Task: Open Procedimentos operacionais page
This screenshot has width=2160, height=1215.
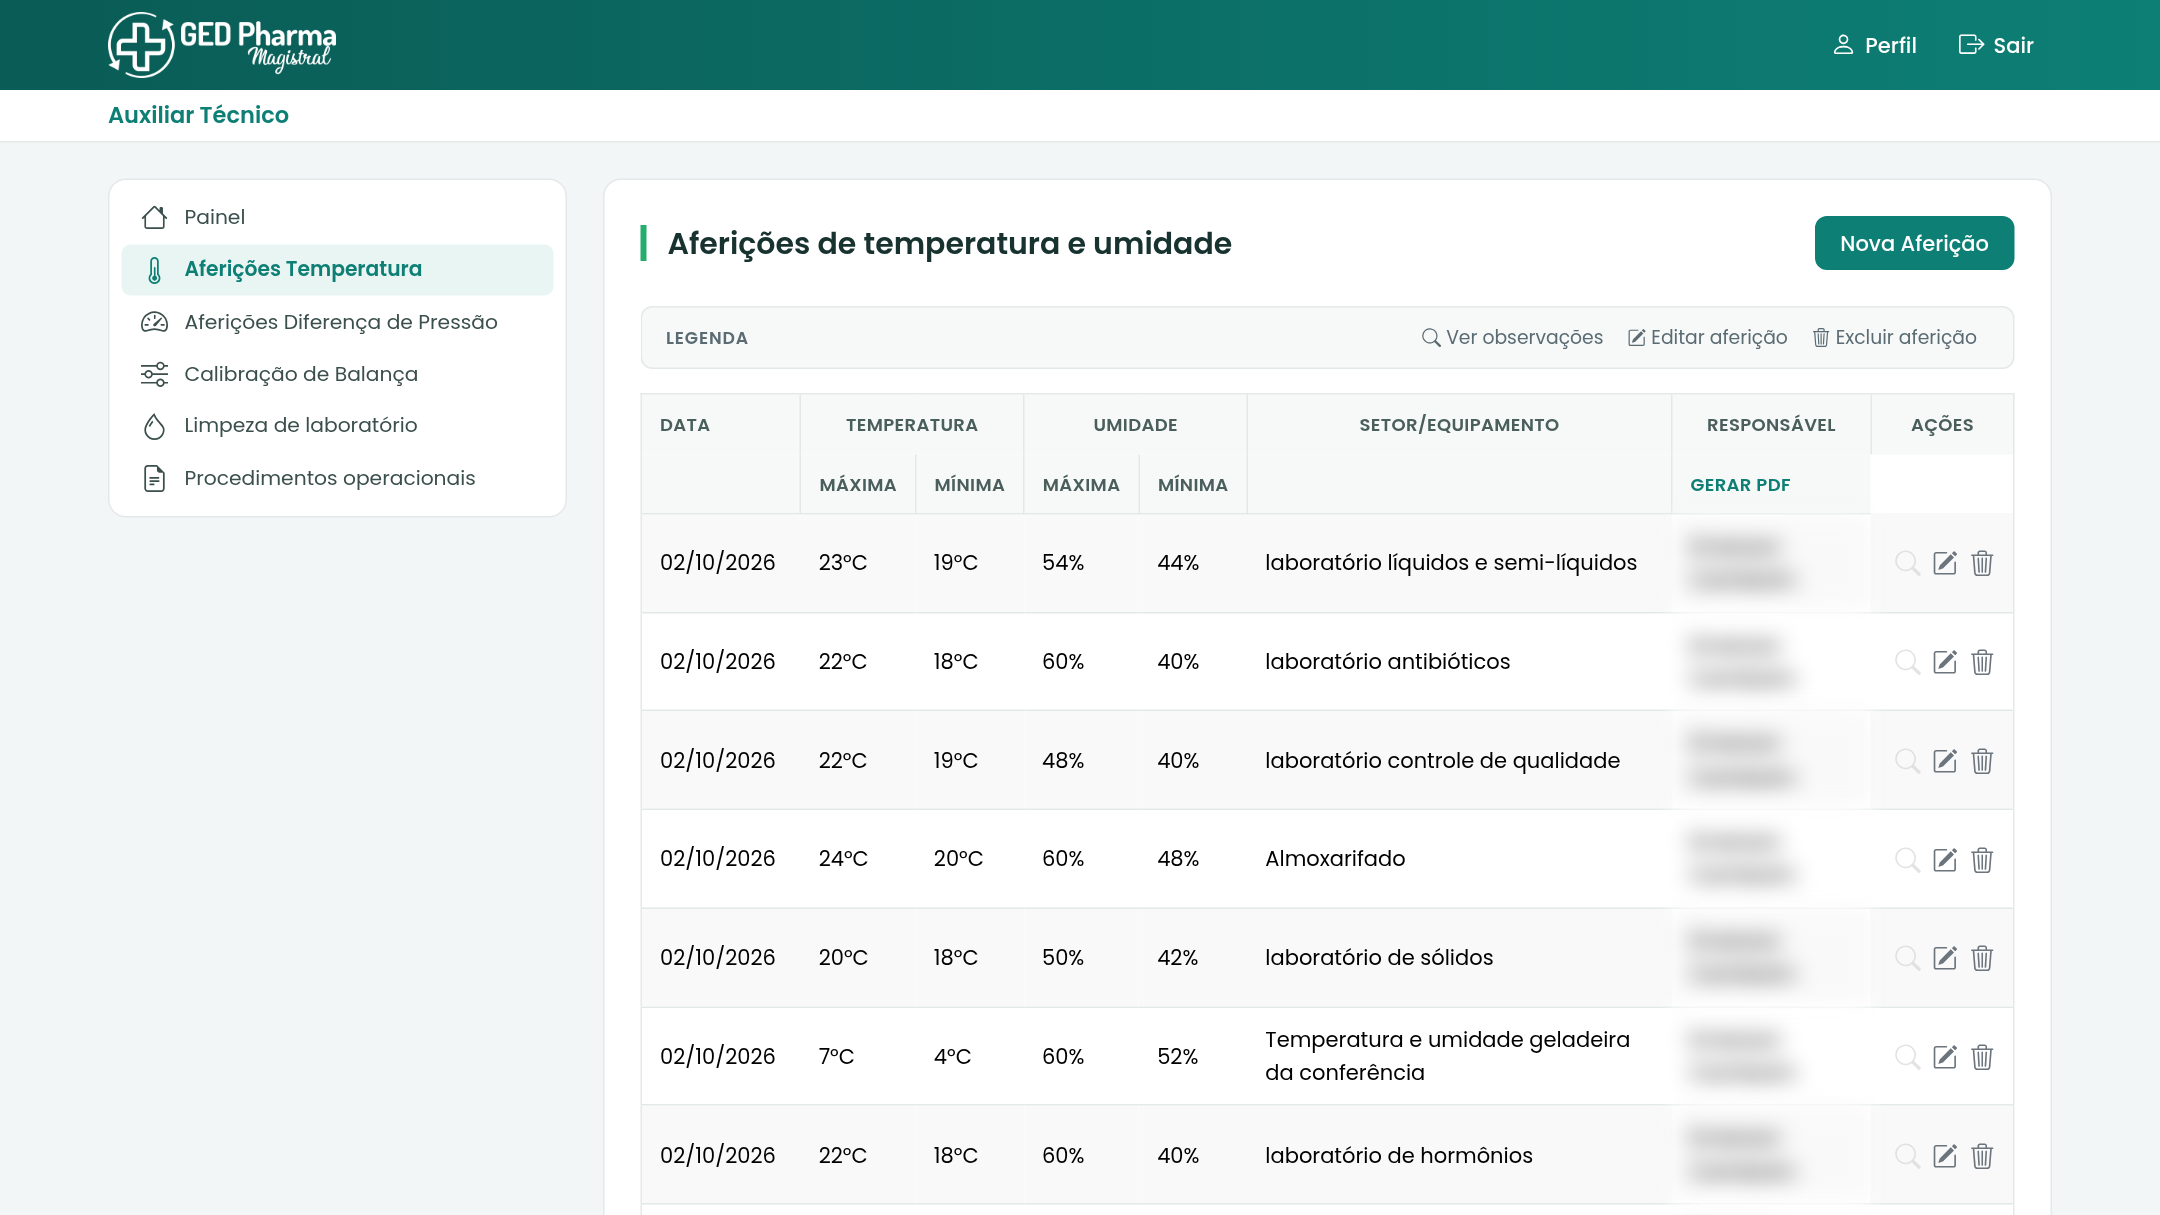Action: pyautogui.click(x=337, y=478)
